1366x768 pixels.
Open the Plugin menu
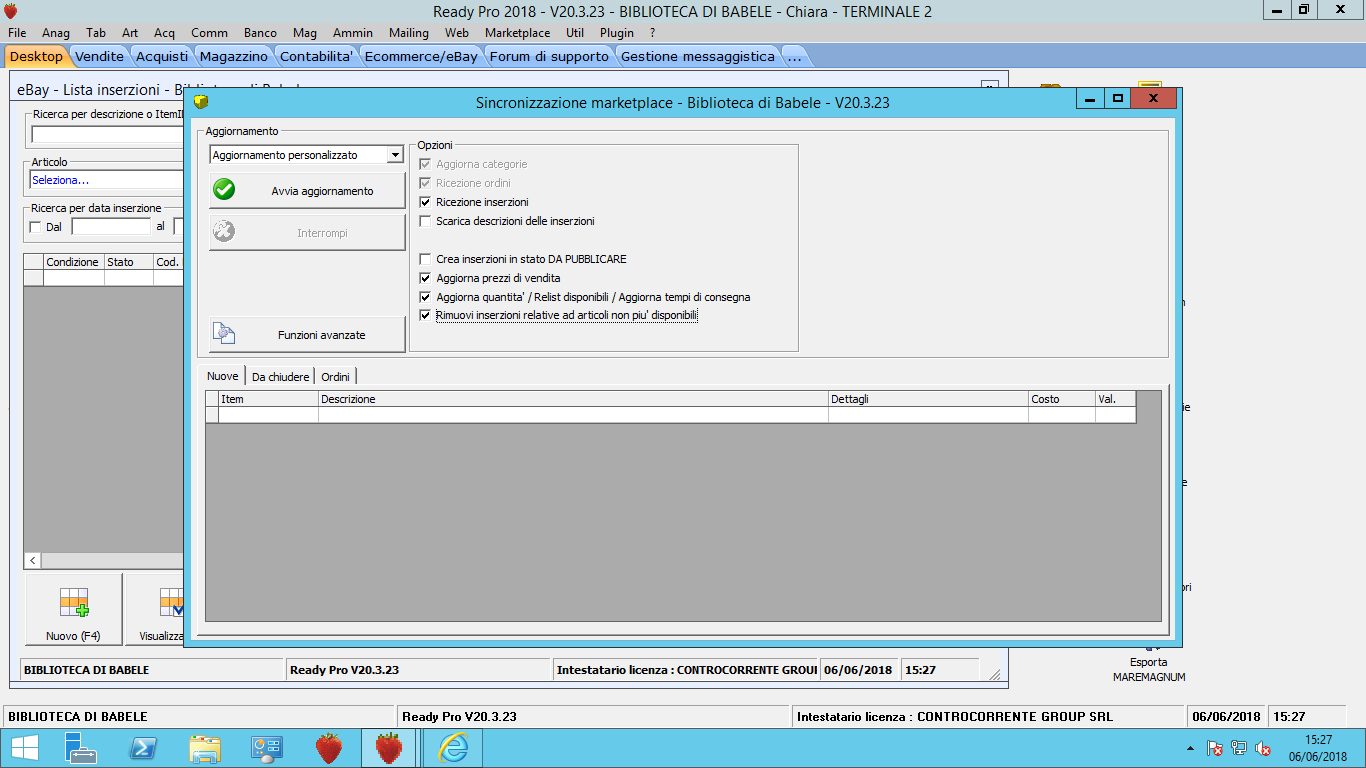(617, 33)
